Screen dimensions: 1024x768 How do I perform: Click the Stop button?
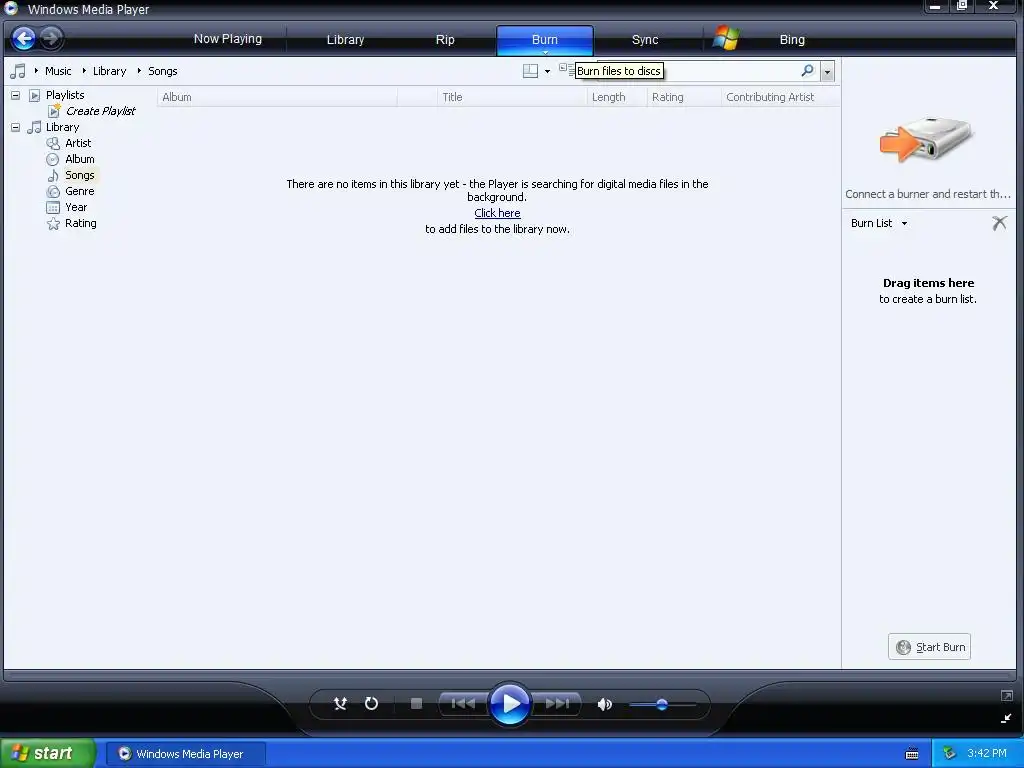pos(416,703)
